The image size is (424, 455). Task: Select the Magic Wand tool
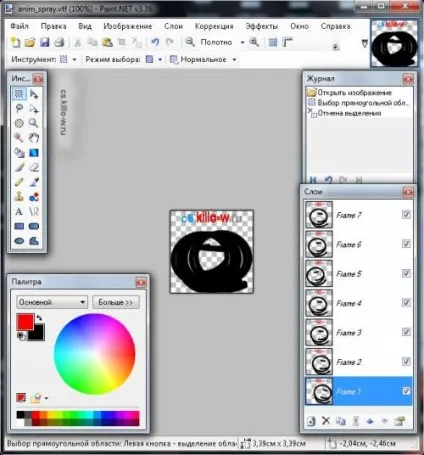point(19,138)
